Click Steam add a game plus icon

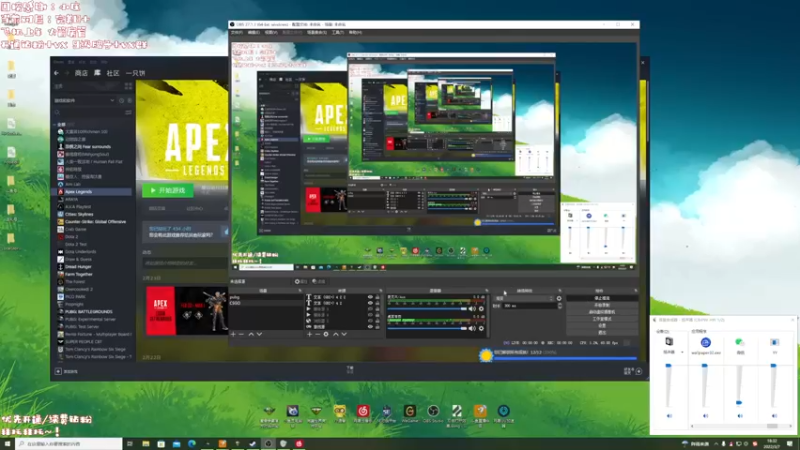click(58, 371)
